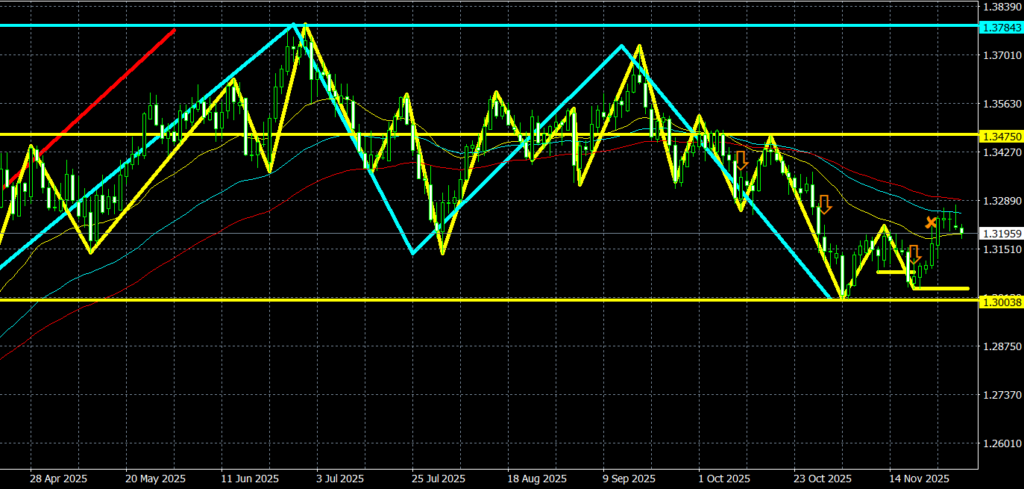Select the lowest short yellow horizontal segment
The image size is (1024, 489).
(x=940, y=288)
